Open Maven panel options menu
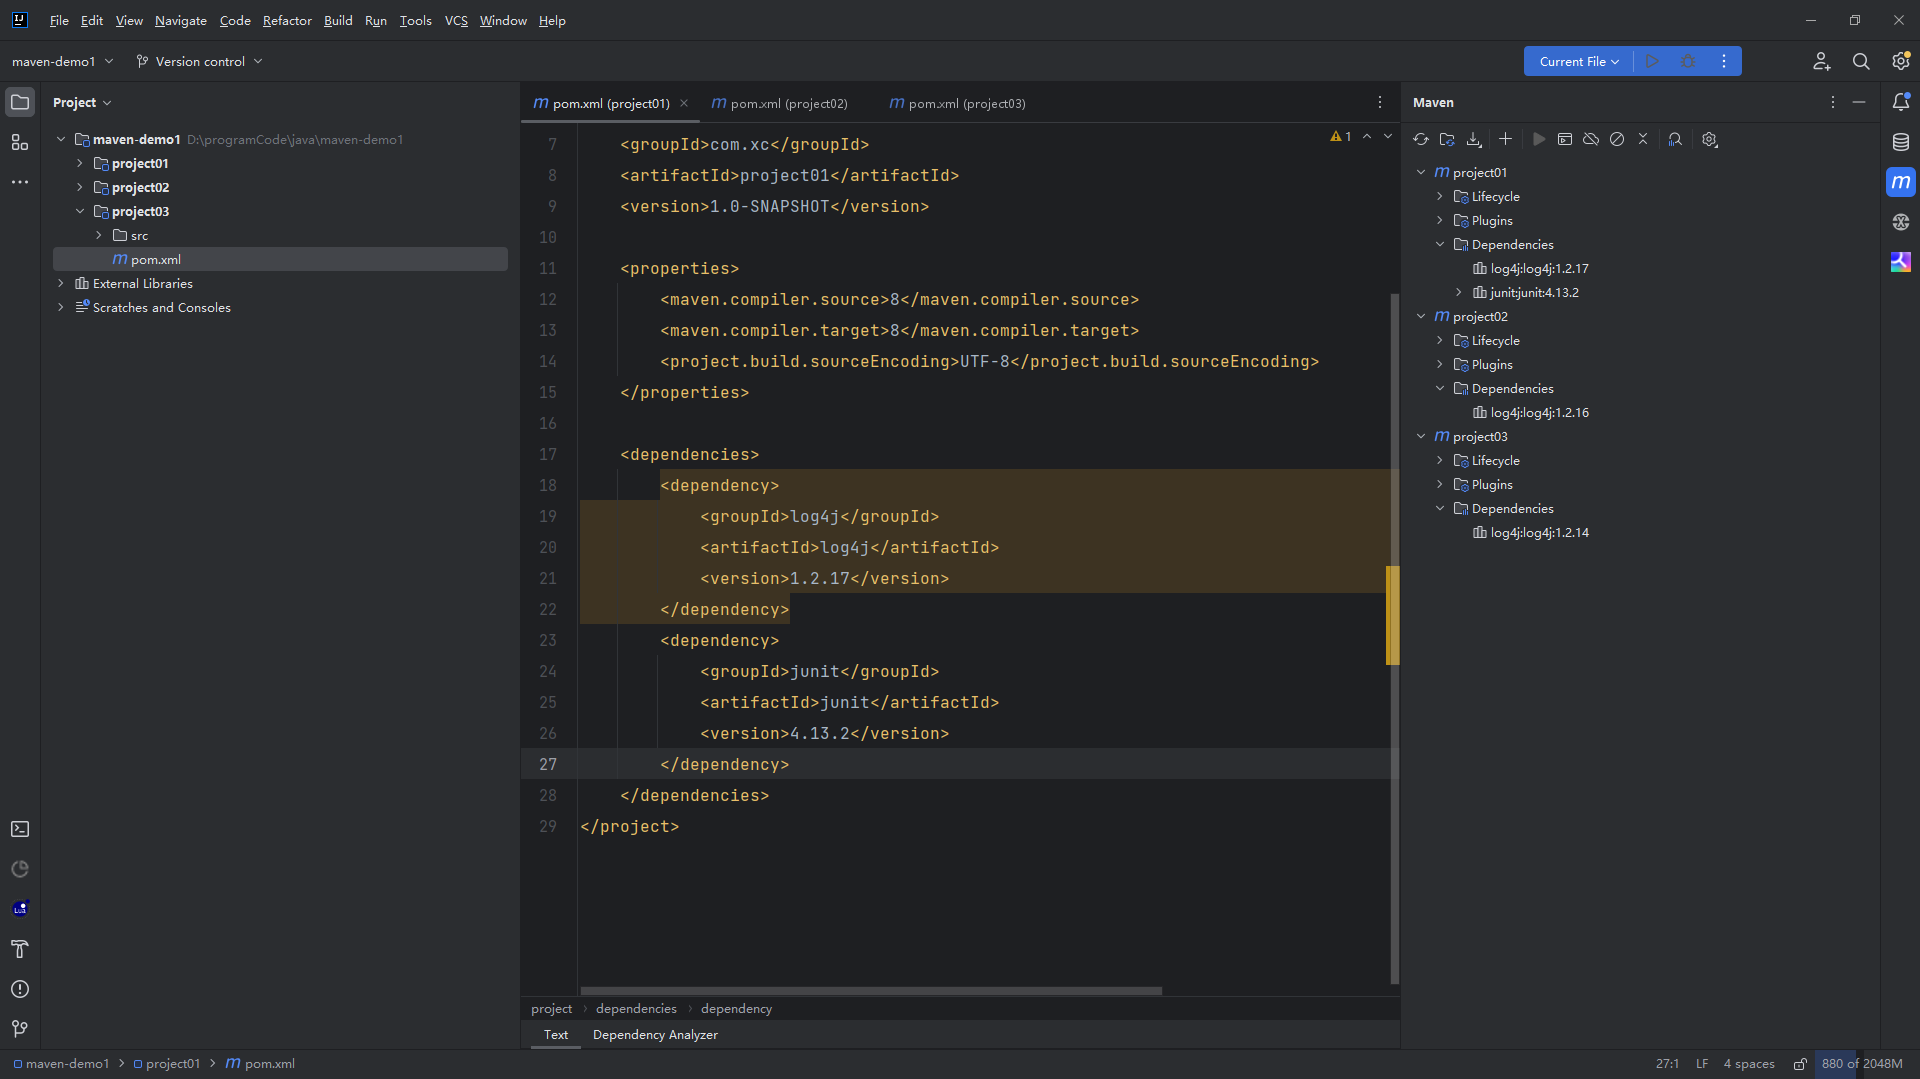Viewport: 1920px width, 1079px height. 1833,103
